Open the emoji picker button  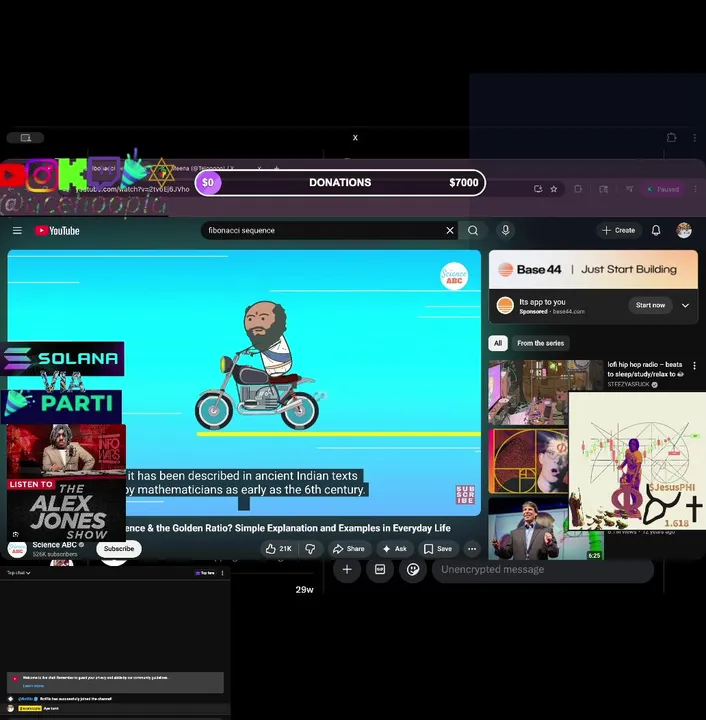[413, 569]
